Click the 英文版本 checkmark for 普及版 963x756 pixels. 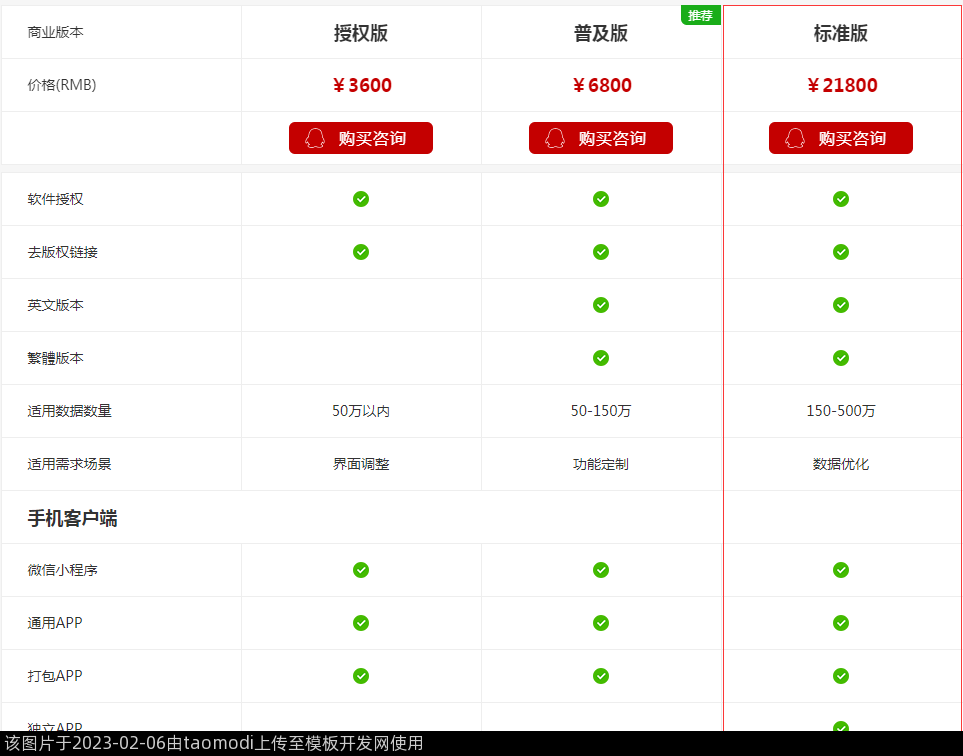point(601,305)
